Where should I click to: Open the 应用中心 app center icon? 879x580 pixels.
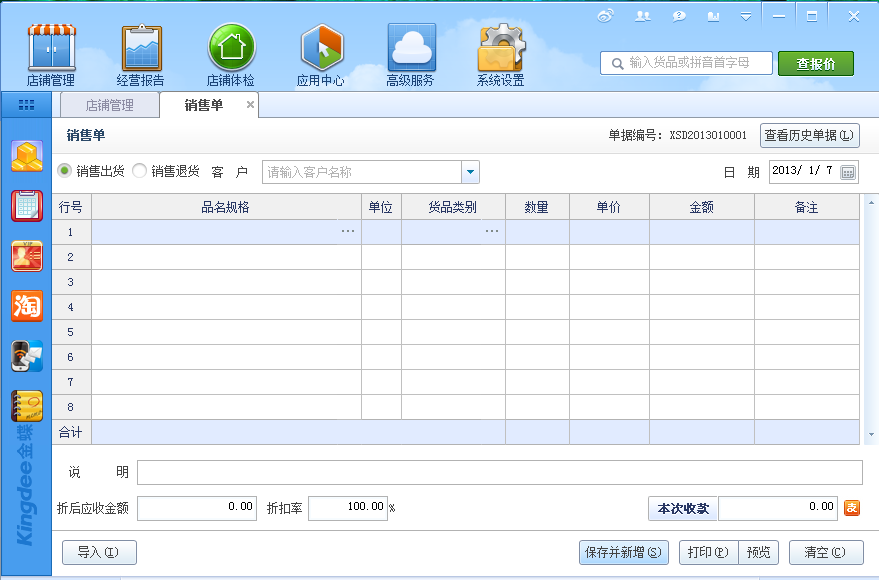(x=321, y=47)
